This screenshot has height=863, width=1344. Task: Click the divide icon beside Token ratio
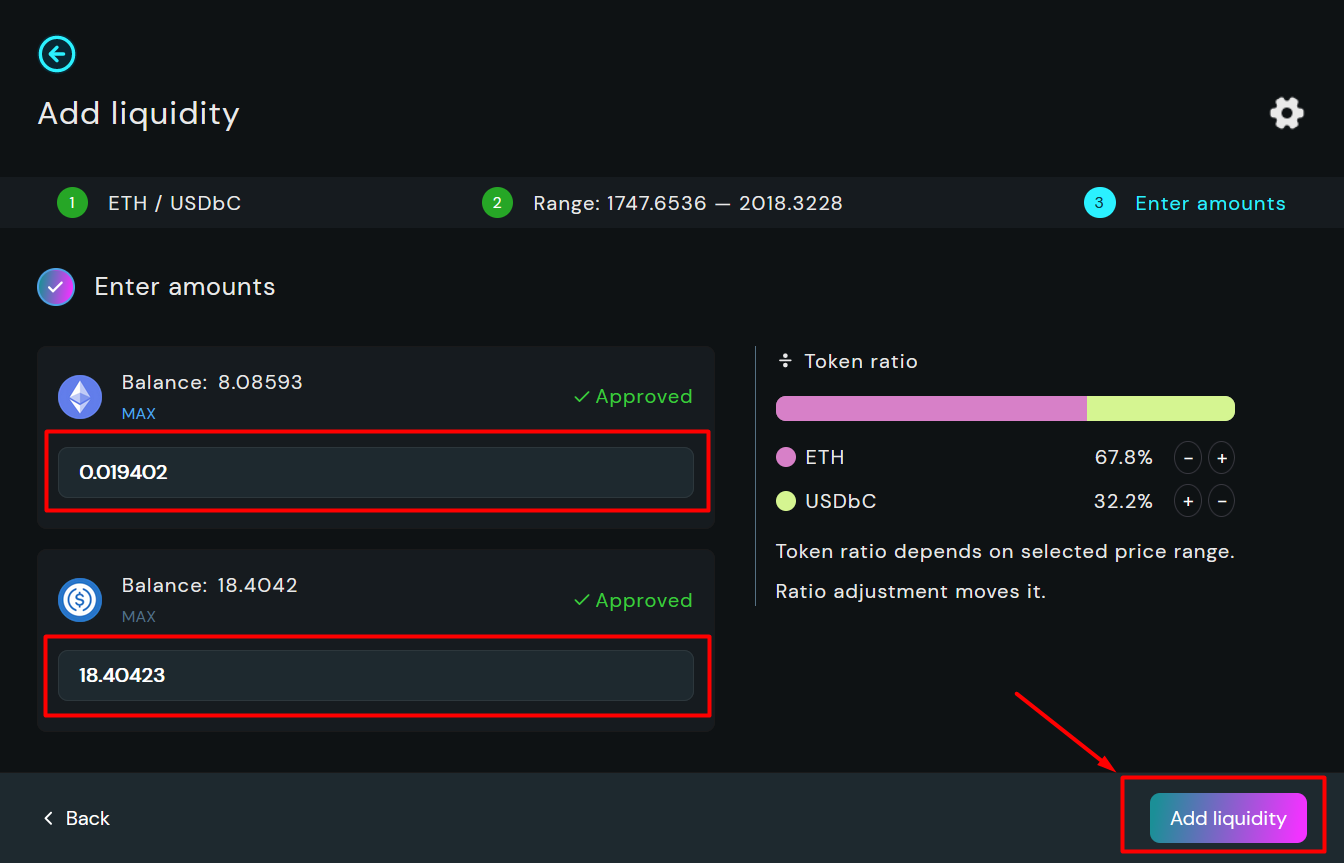[x=785, y=361]
